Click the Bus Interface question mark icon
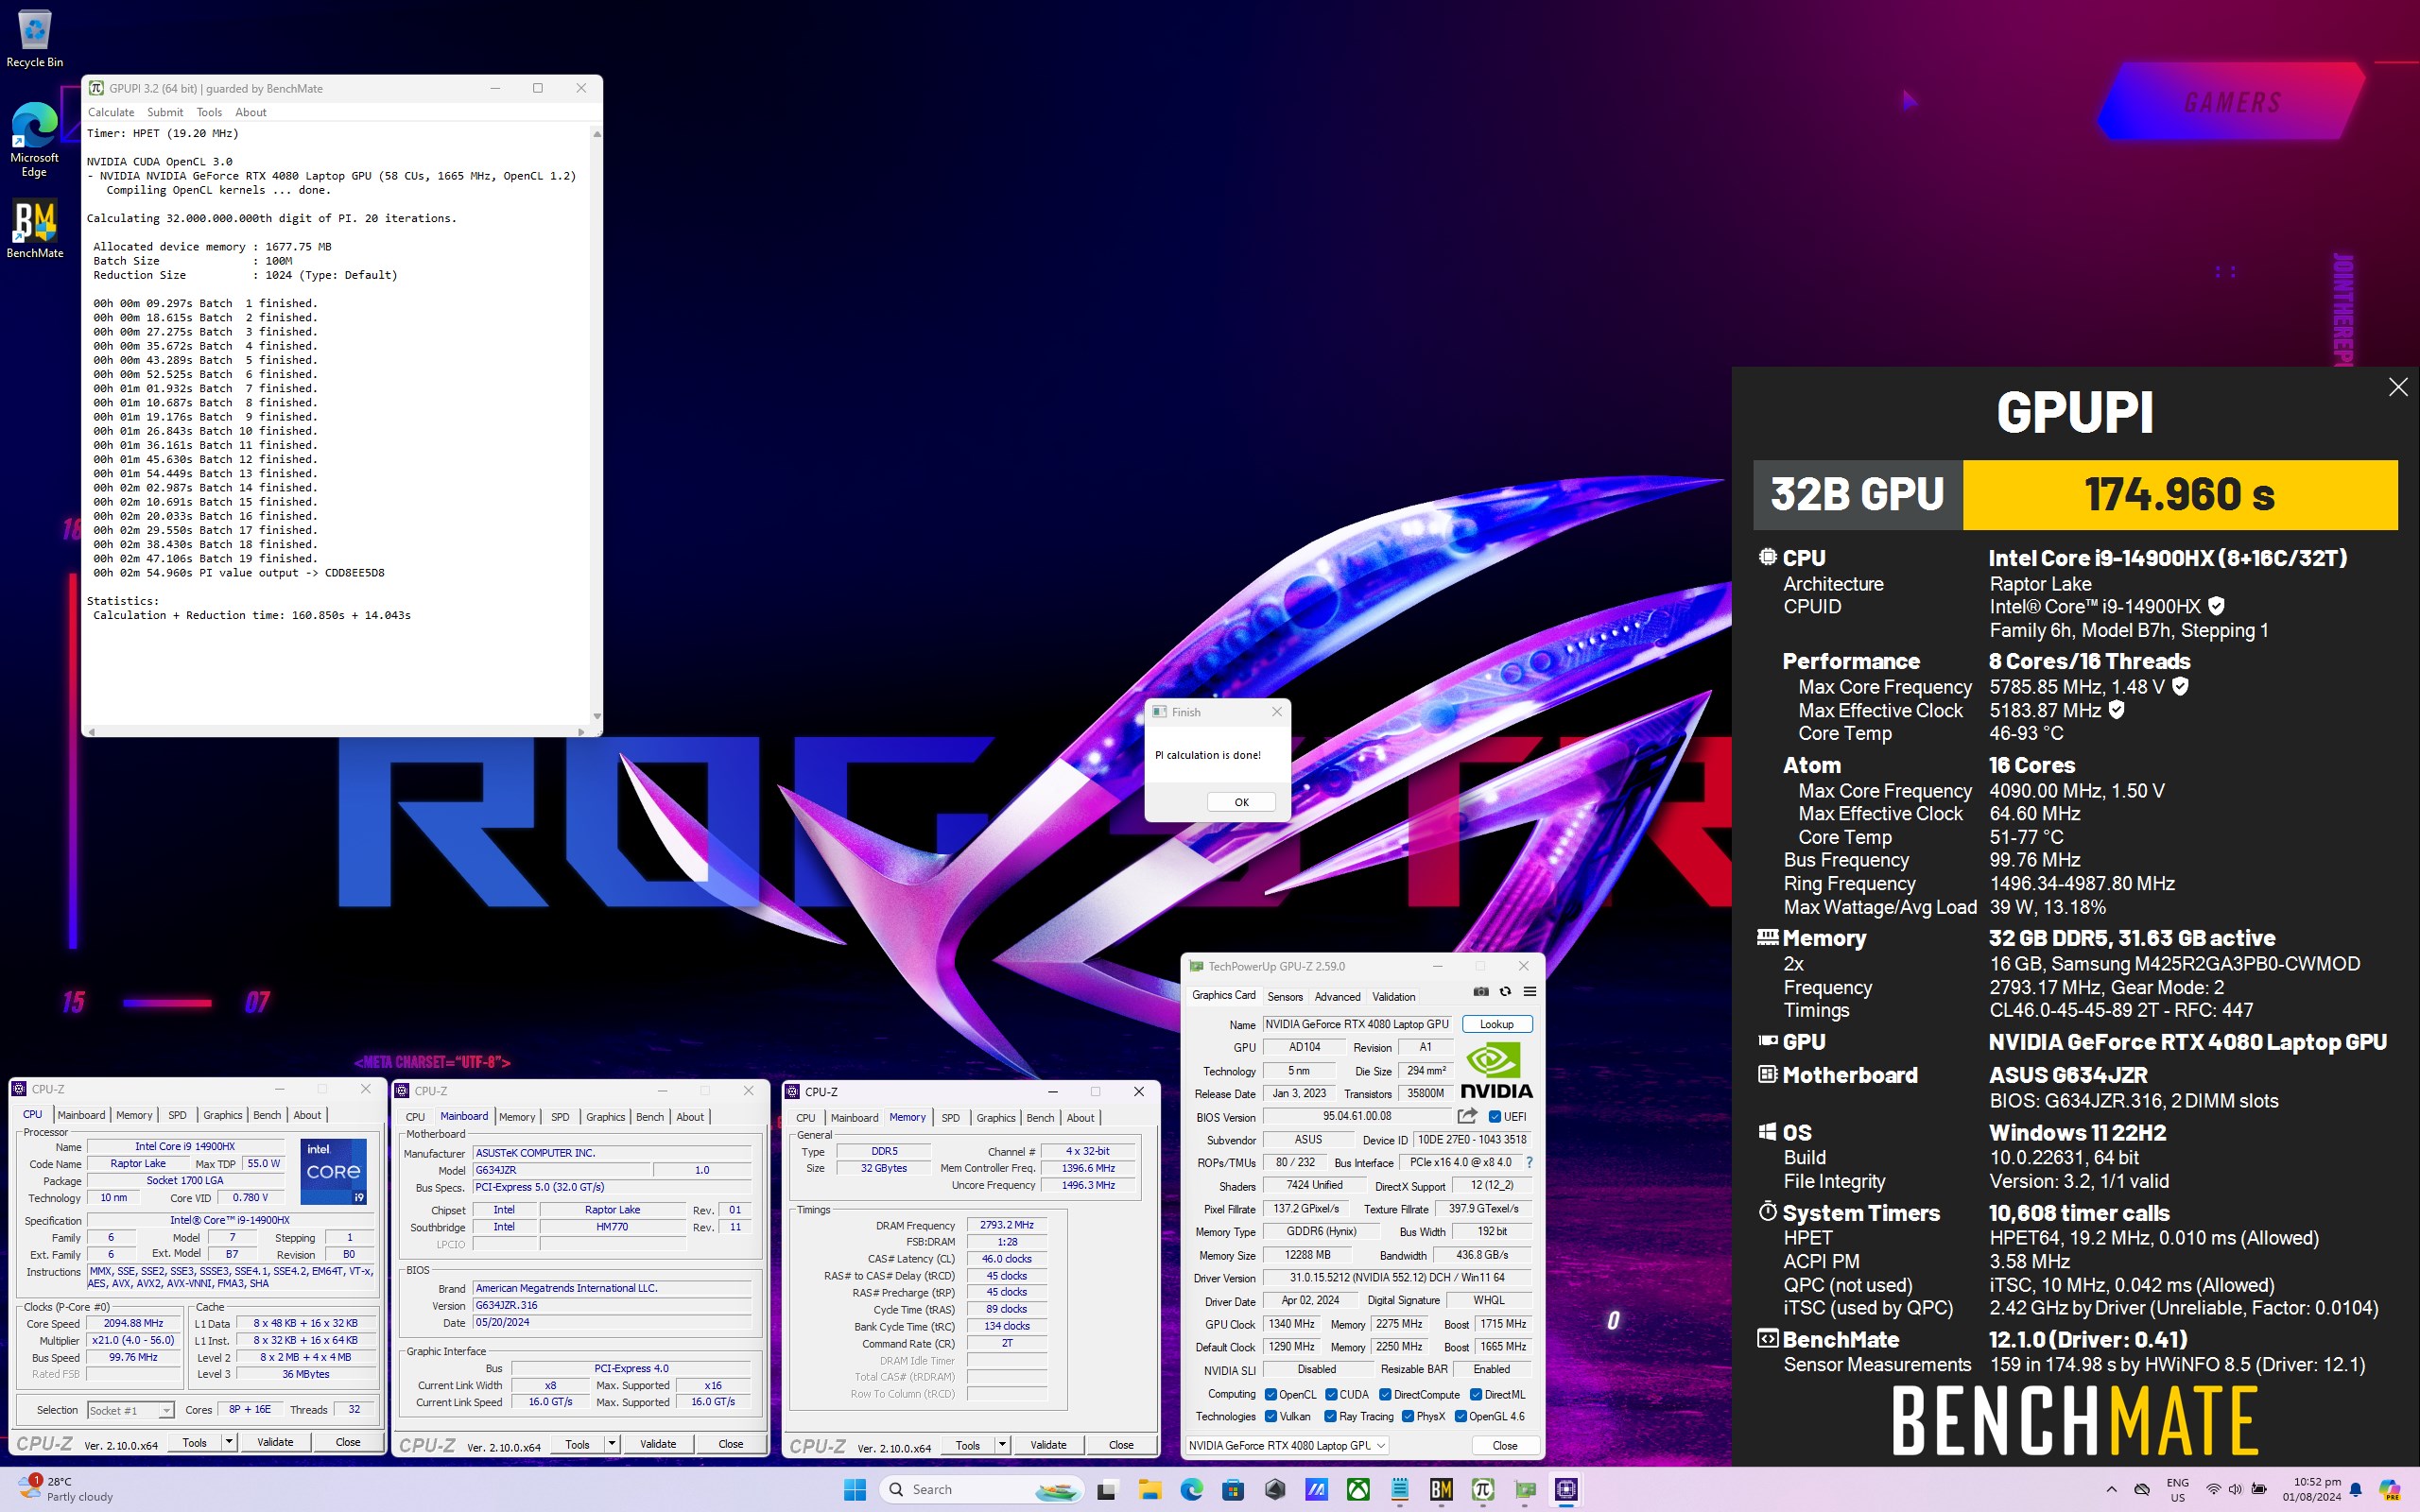Viewport: 2420px width, 1512px height. [x=1529, y=1162]
